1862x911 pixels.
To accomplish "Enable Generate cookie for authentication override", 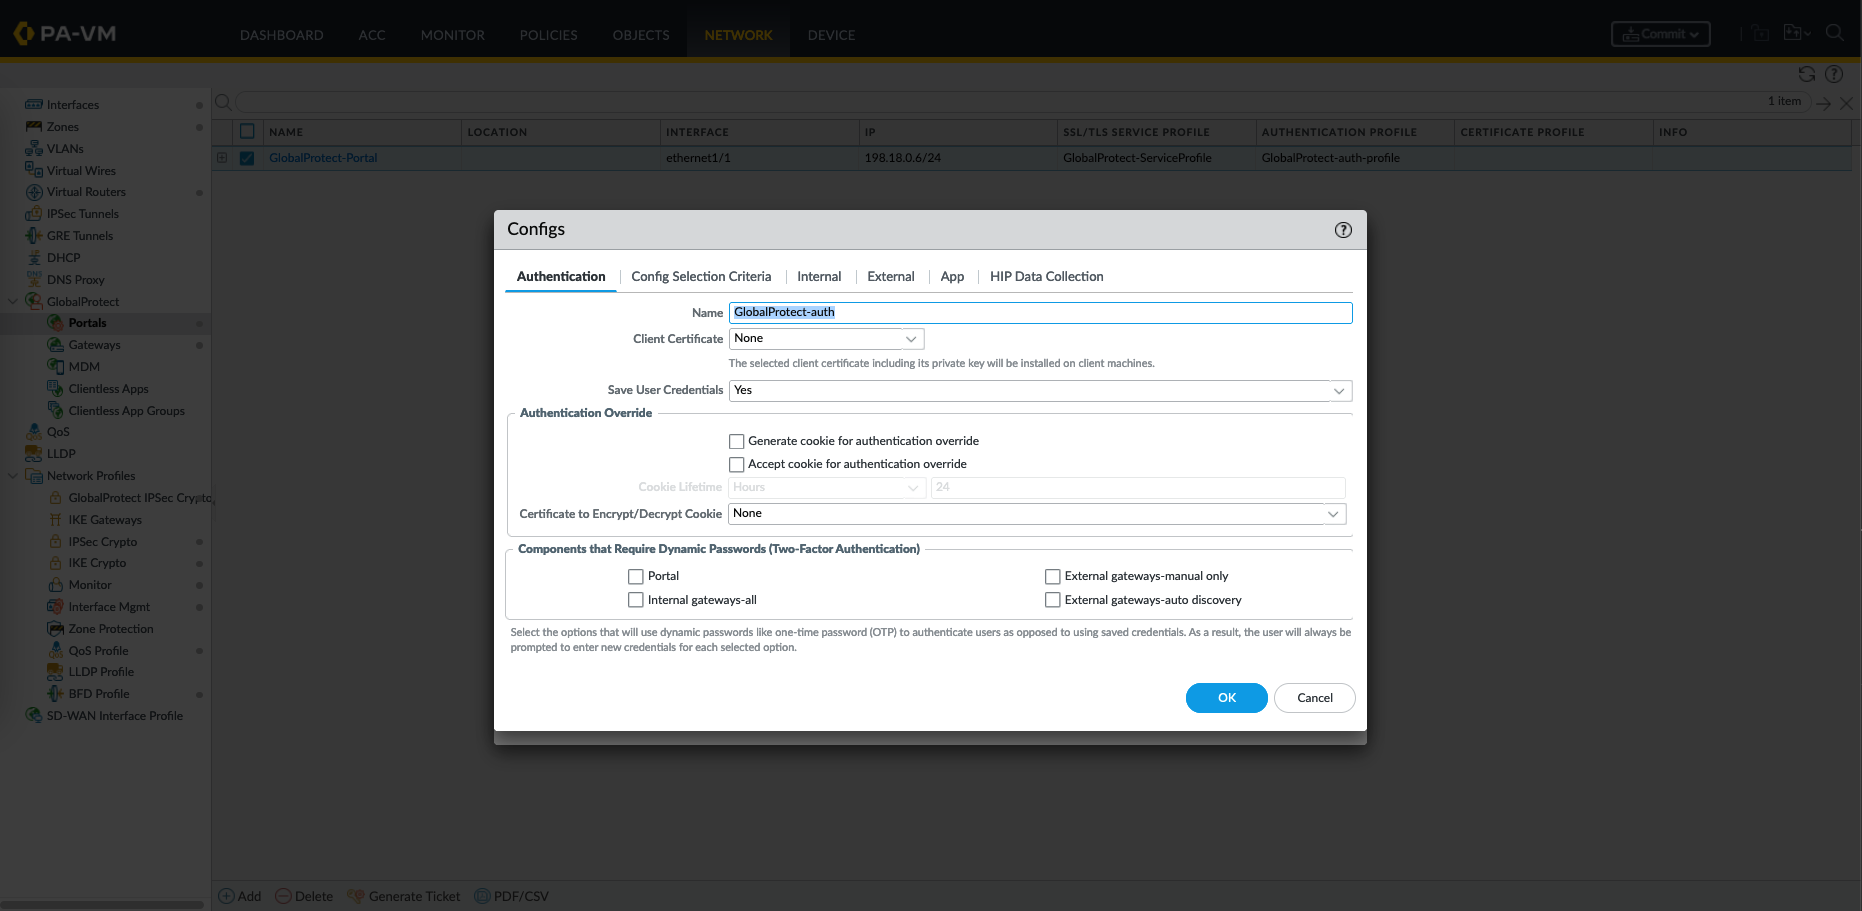I will 737,441.
